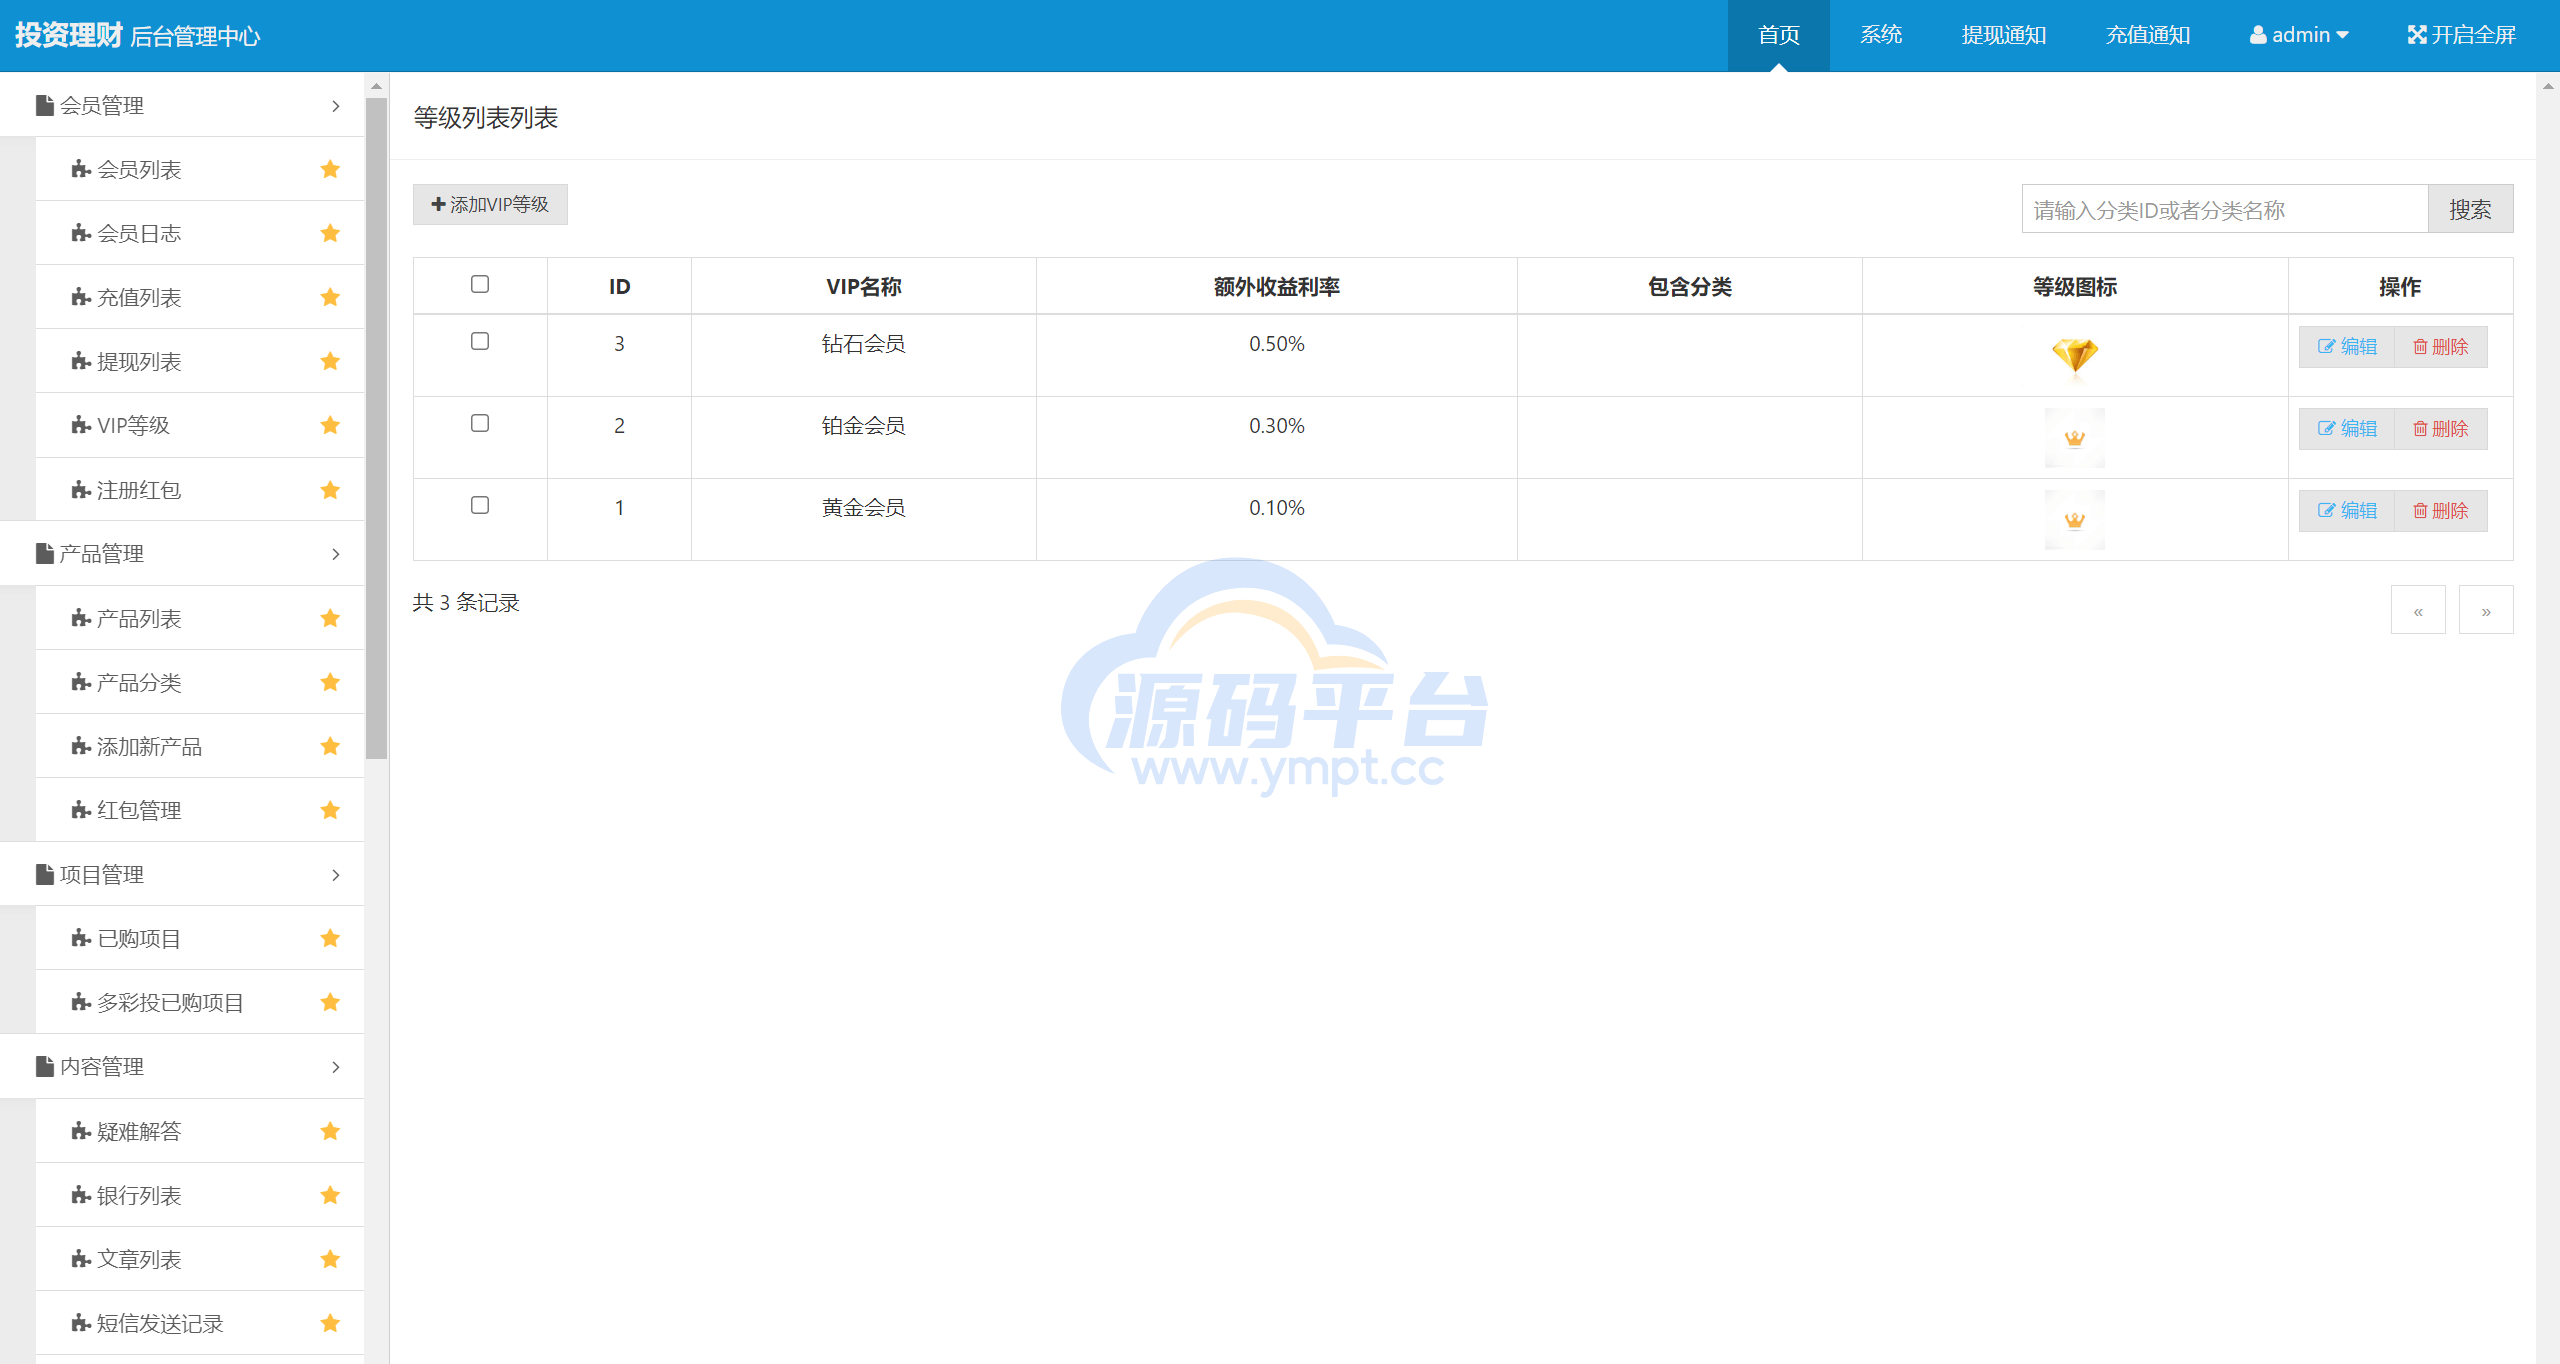Click the star icon next to VIP等级
This screenshot has width=2560, height=1364.
coord(330,425)
